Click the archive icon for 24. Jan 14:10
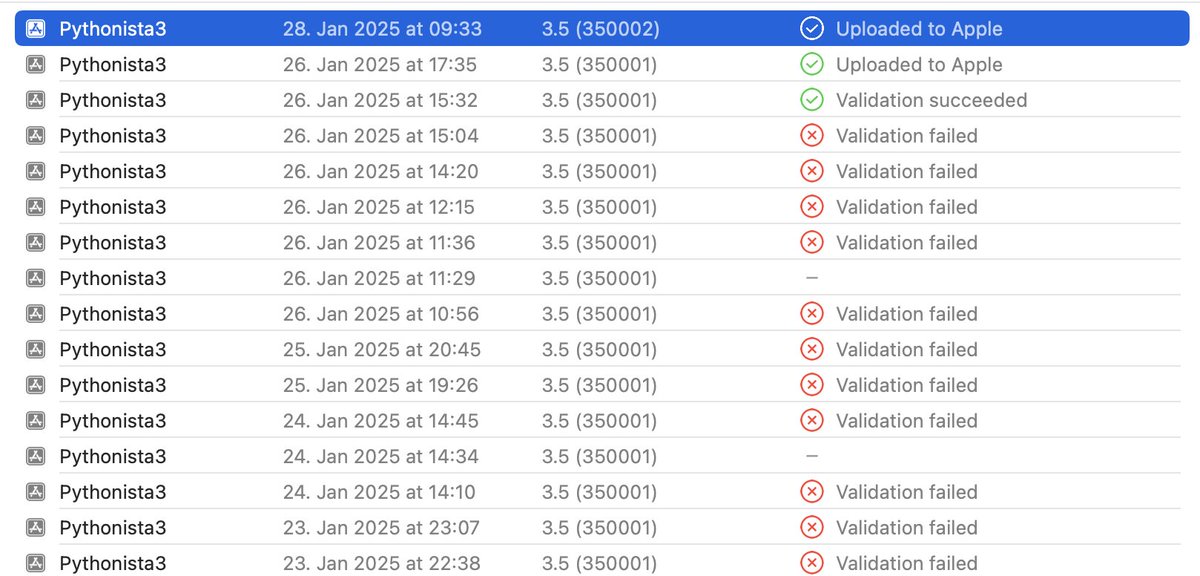The image size is (1200, 576). click(x=35, y=492)
